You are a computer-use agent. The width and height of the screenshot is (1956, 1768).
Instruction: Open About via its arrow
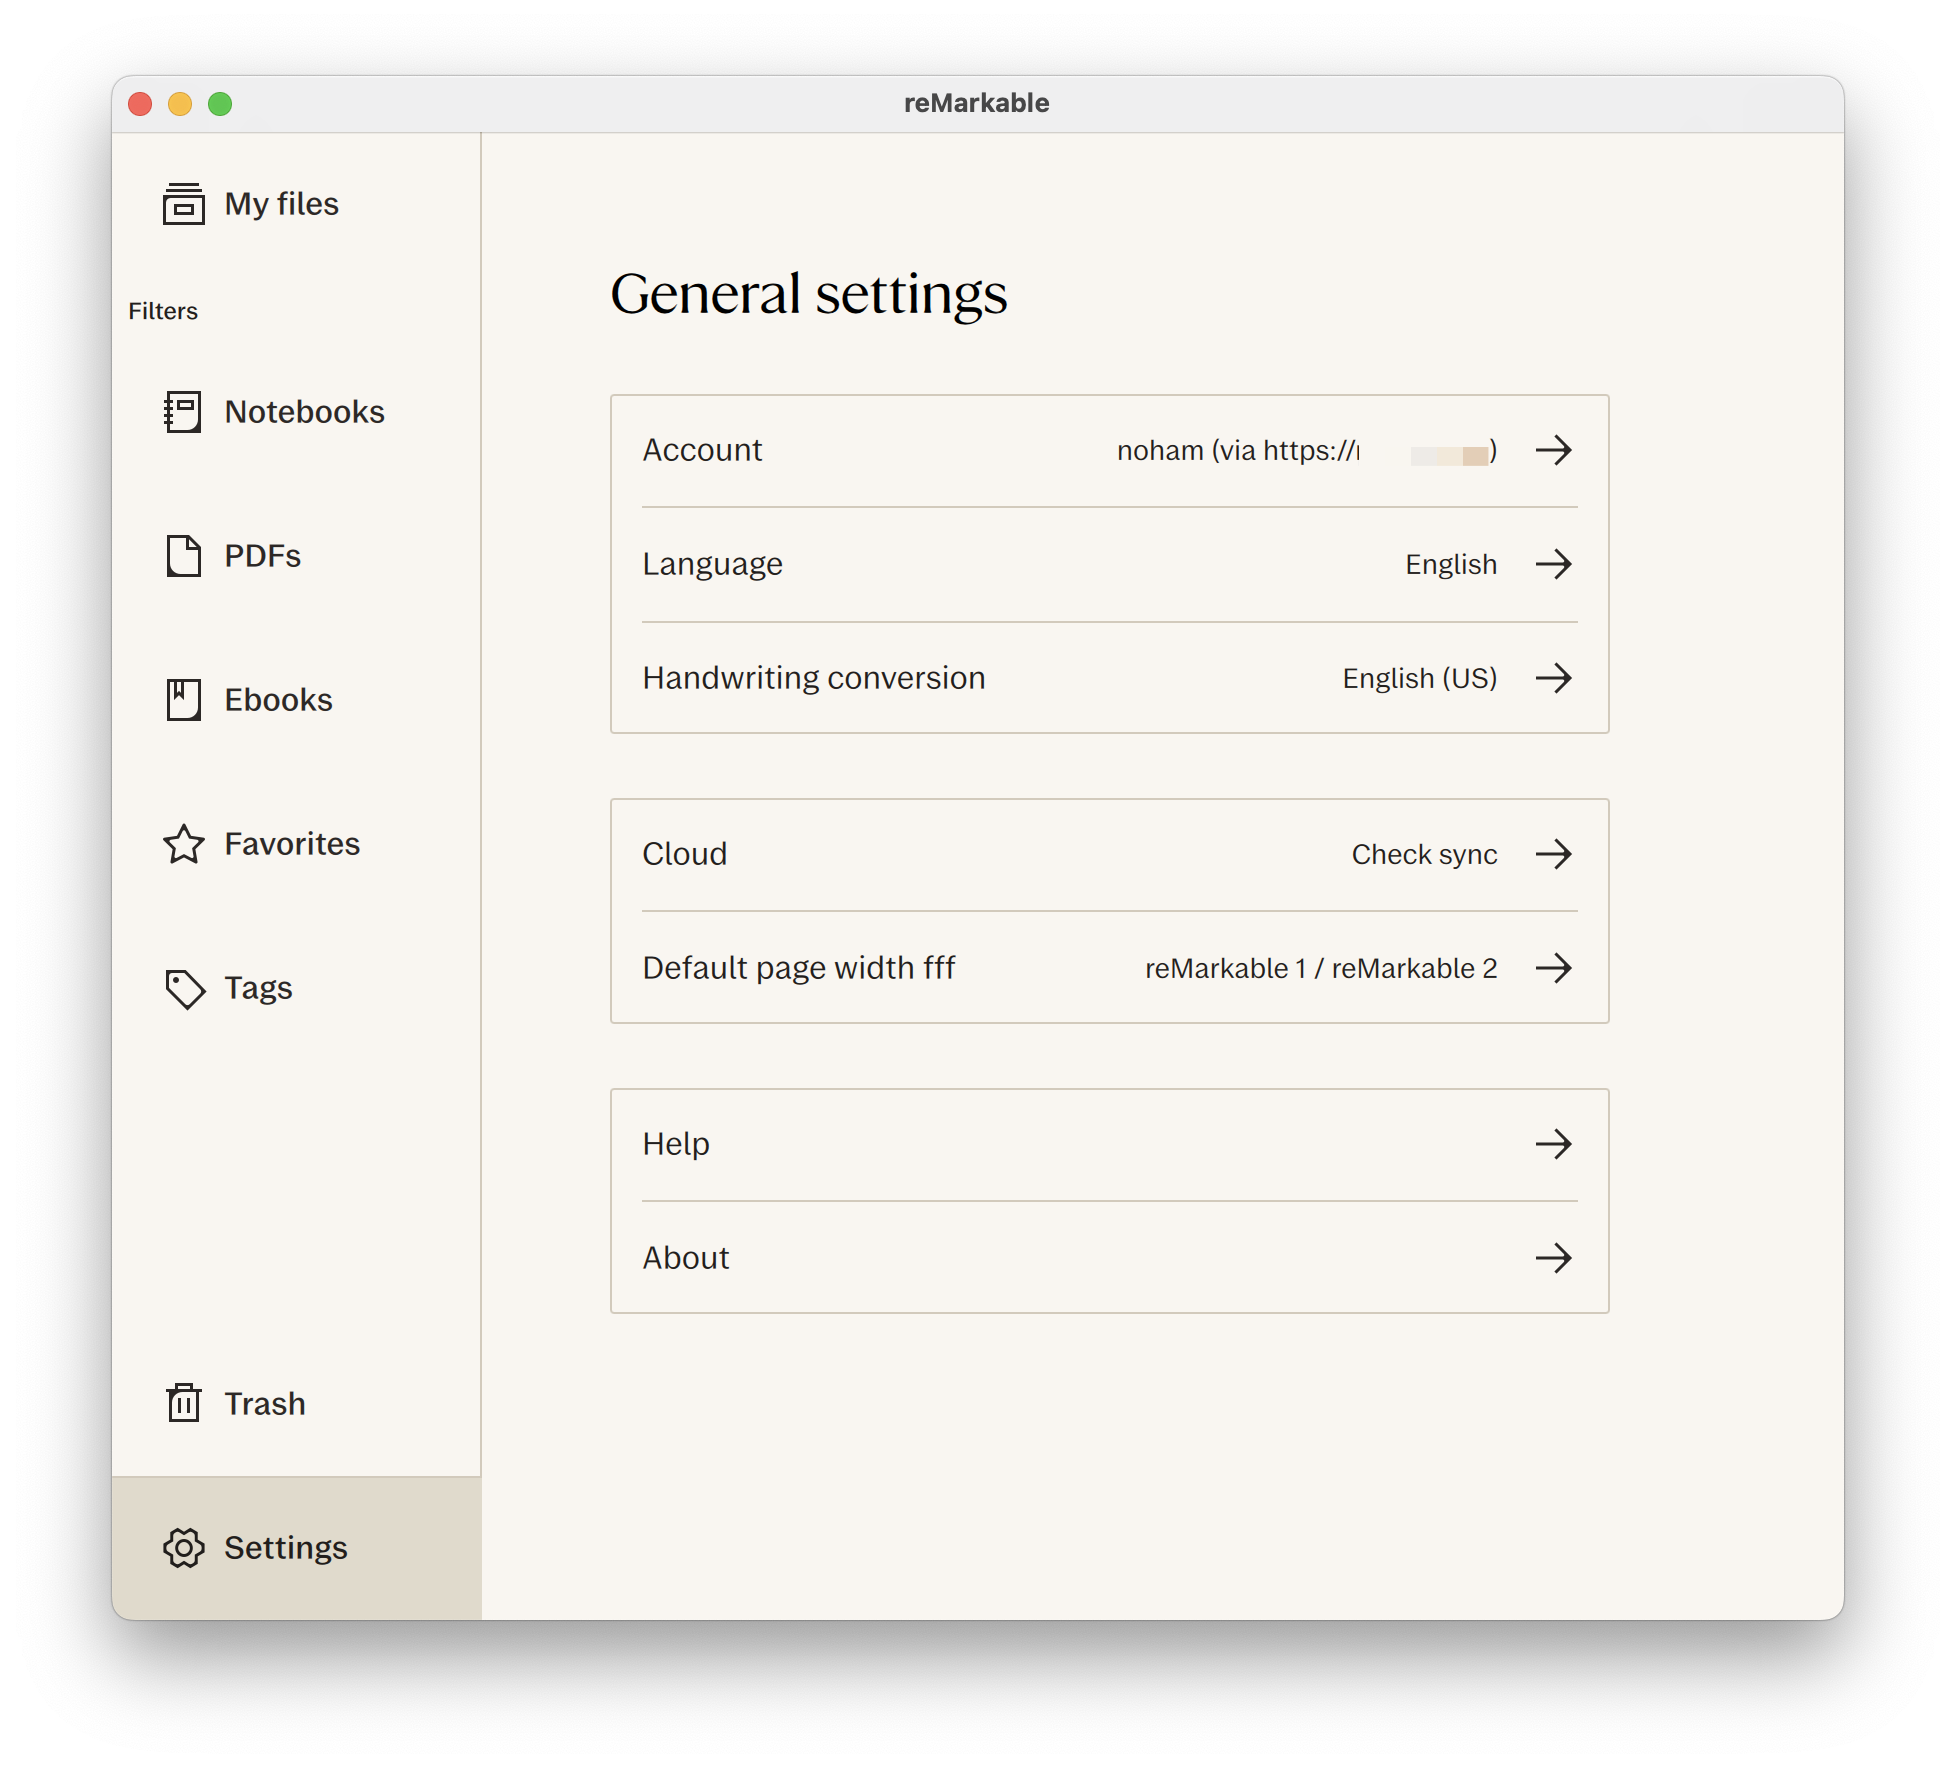point(1554,1258)
